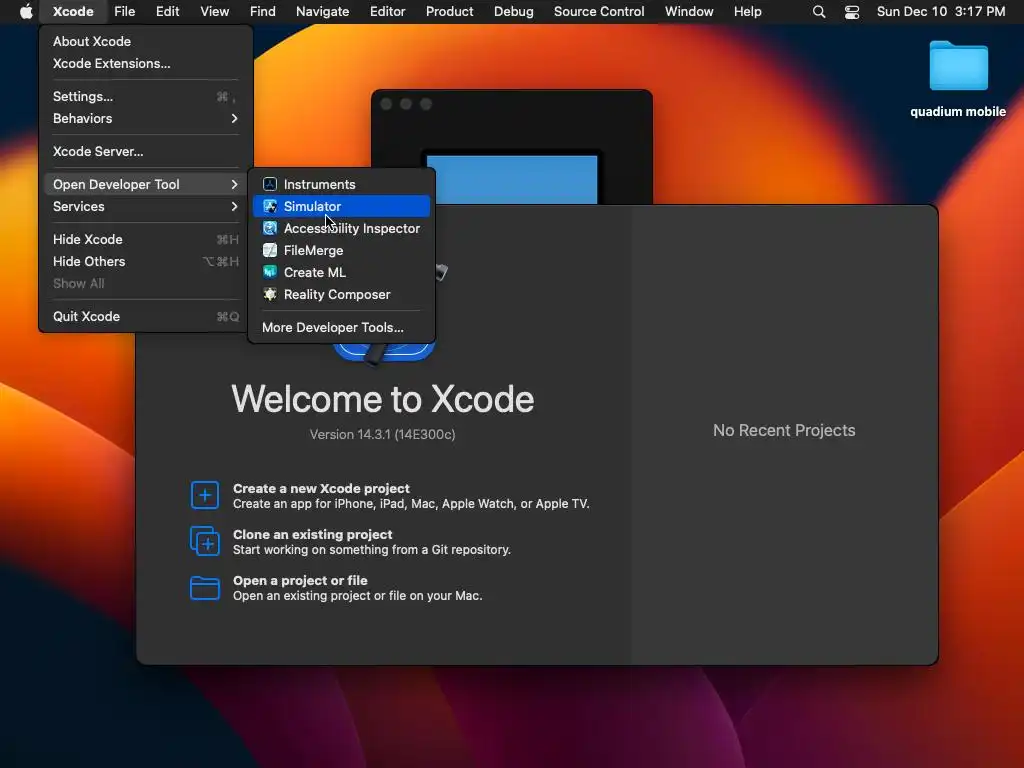Image resolution: width=1024 pixels, height=768 pixels.
Task: Click the date and time in menu bar
Action: [x=940, y=11]
